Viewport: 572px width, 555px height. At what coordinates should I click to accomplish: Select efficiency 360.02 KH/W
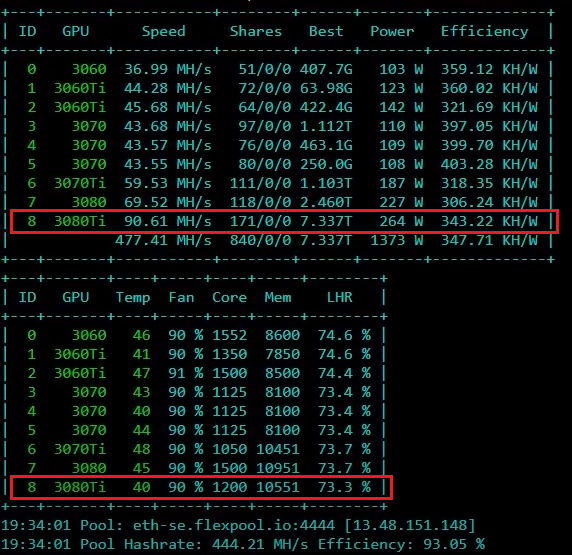click(489, 88)
